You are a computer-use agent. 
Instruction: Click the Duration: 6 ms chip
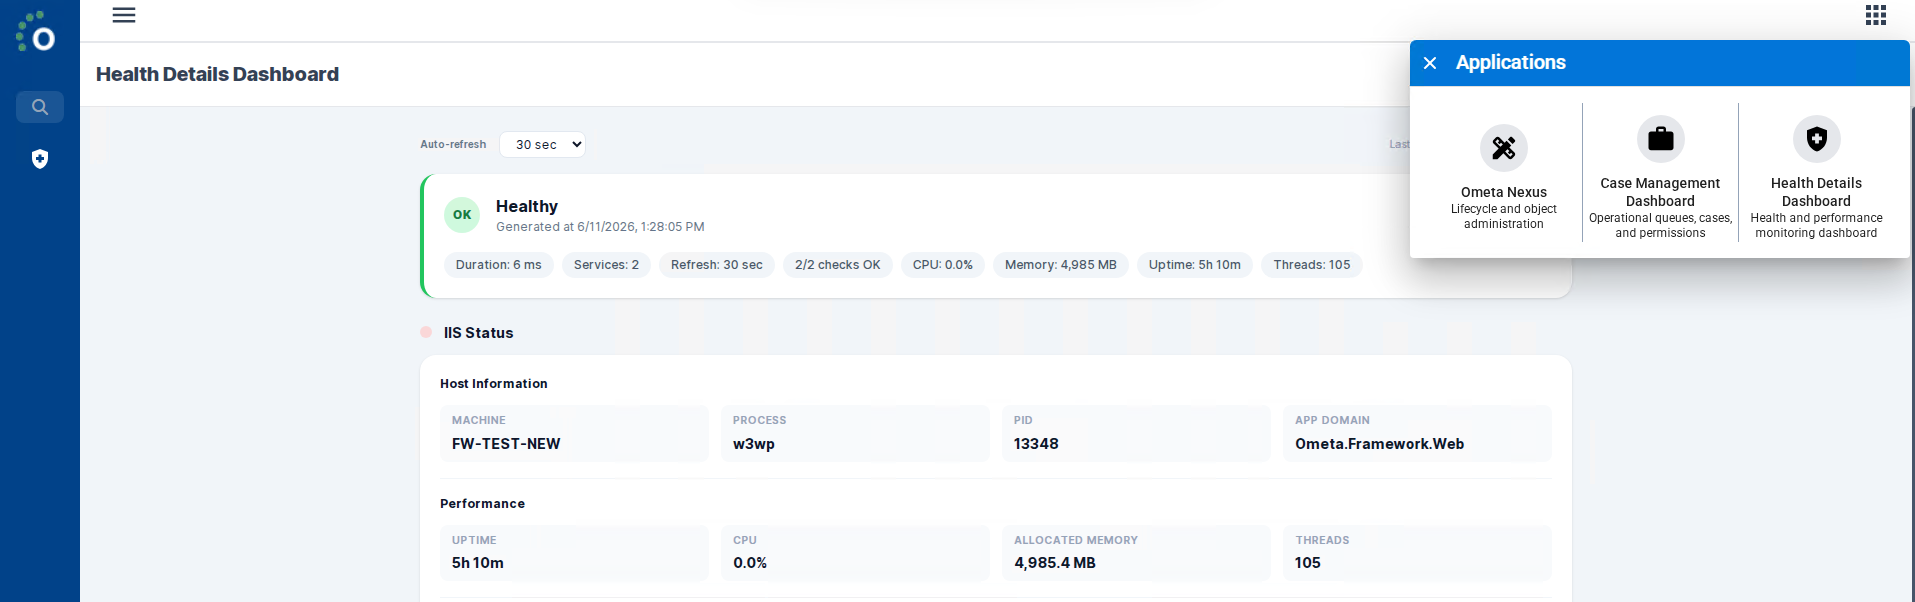[x=499, y=265]
